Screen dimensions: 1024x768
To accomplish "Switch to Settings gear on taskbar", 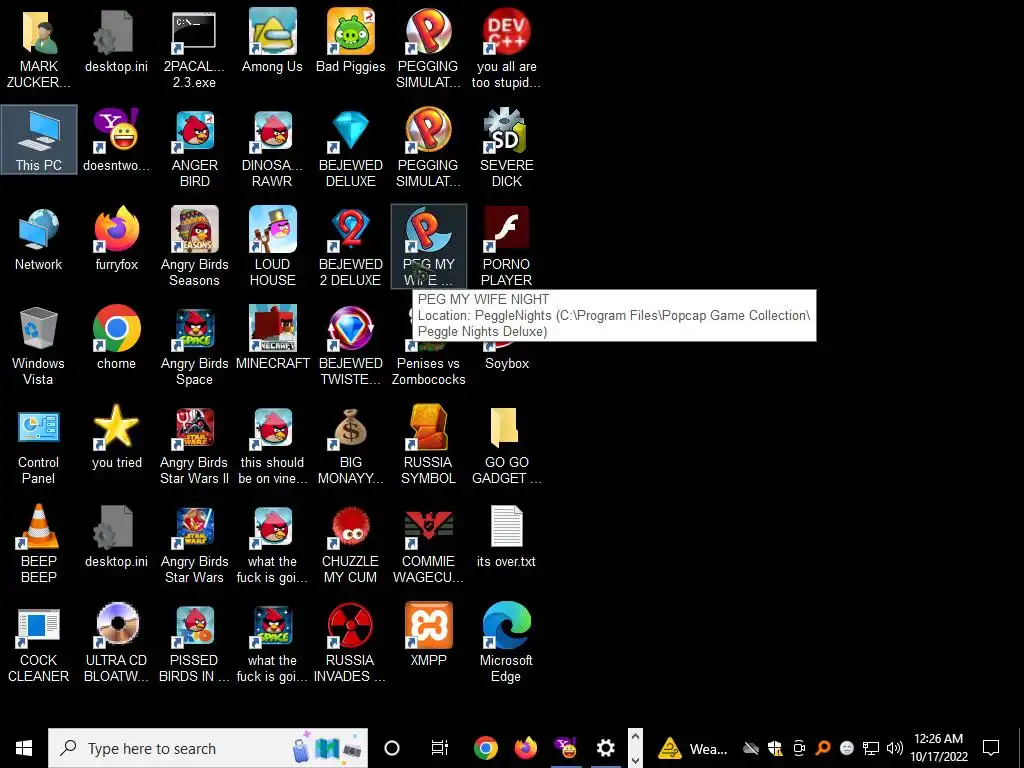I will [x=605, y=748].
